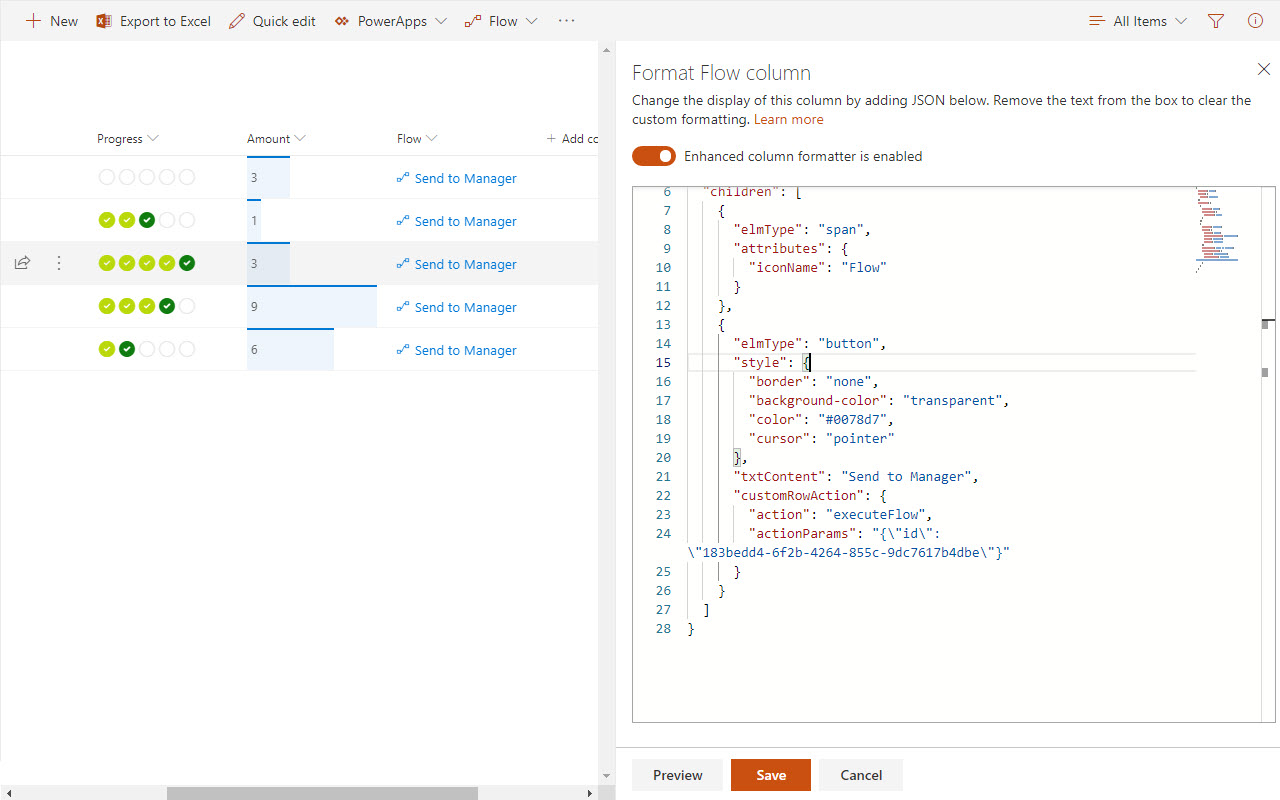1280x800 pixels.
Task: Cancel the column formatting changes
Action: pos(861,775)
